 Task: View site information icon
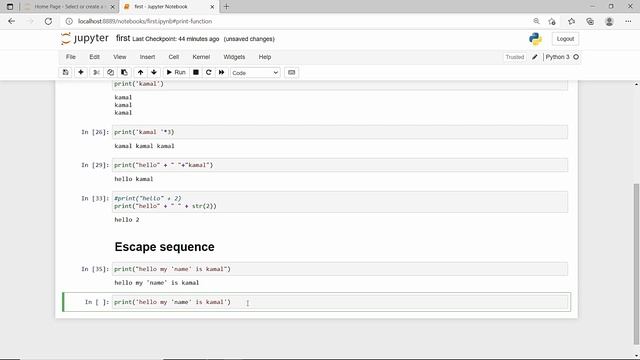point(69,21)
